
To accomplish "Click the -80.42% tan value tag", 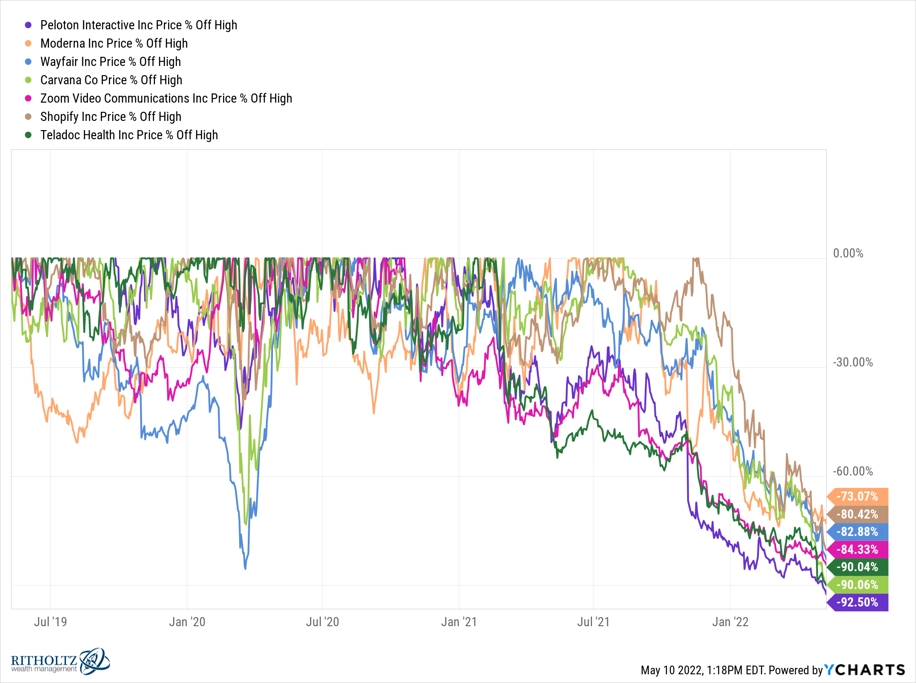I will (x=857, y=514).
